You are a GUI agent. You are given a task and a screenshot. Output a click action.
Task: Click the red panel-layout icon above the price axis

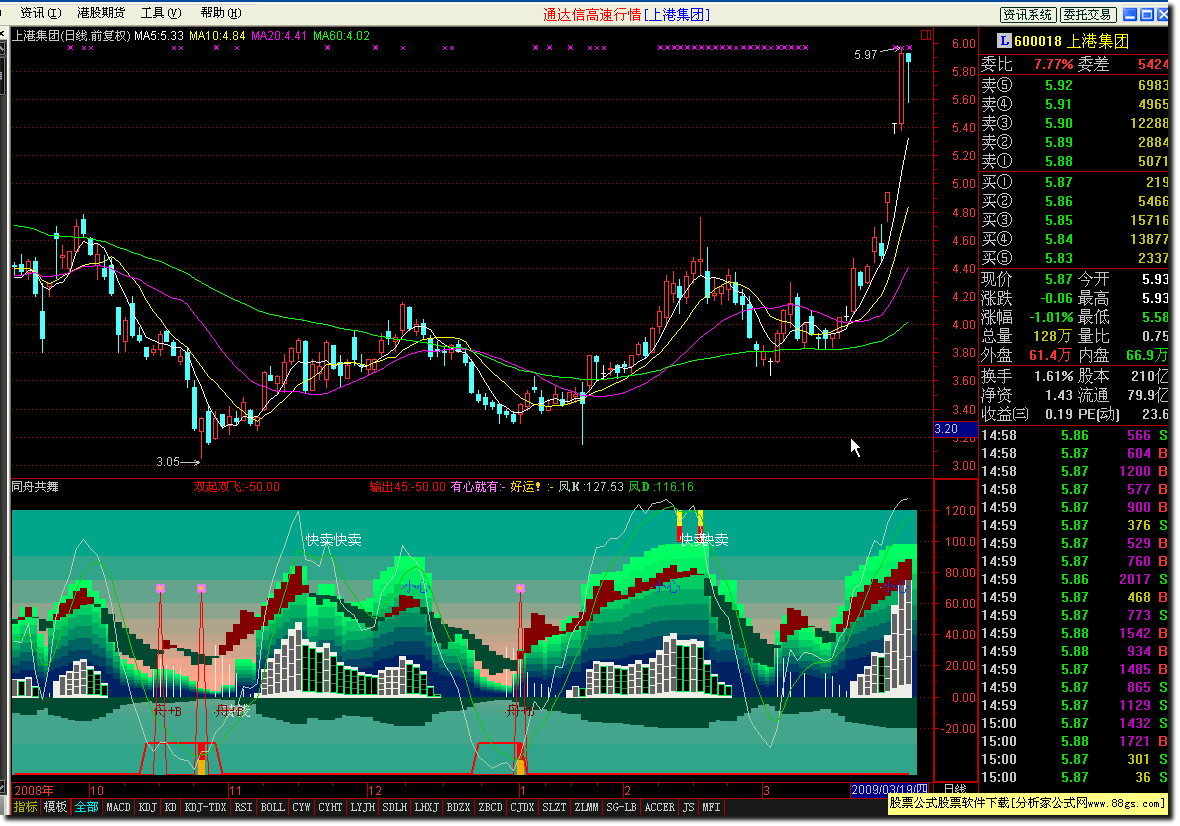tap(926, 35)
